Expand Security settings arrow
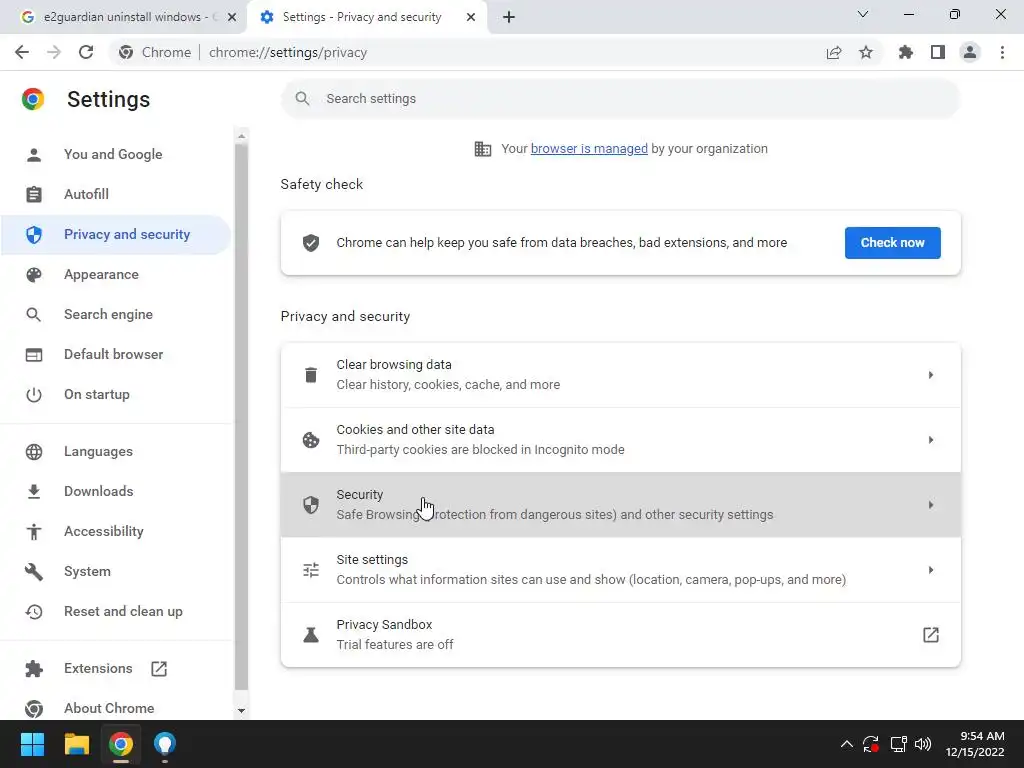 point(931,505)
